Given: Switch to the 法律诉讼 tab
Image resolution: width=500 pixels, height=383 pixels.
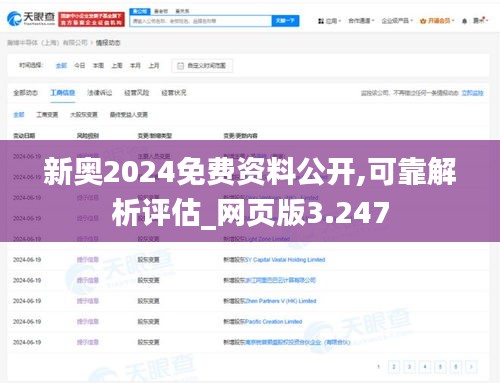Looking at the screenshot, I should [x=99, y=93].
